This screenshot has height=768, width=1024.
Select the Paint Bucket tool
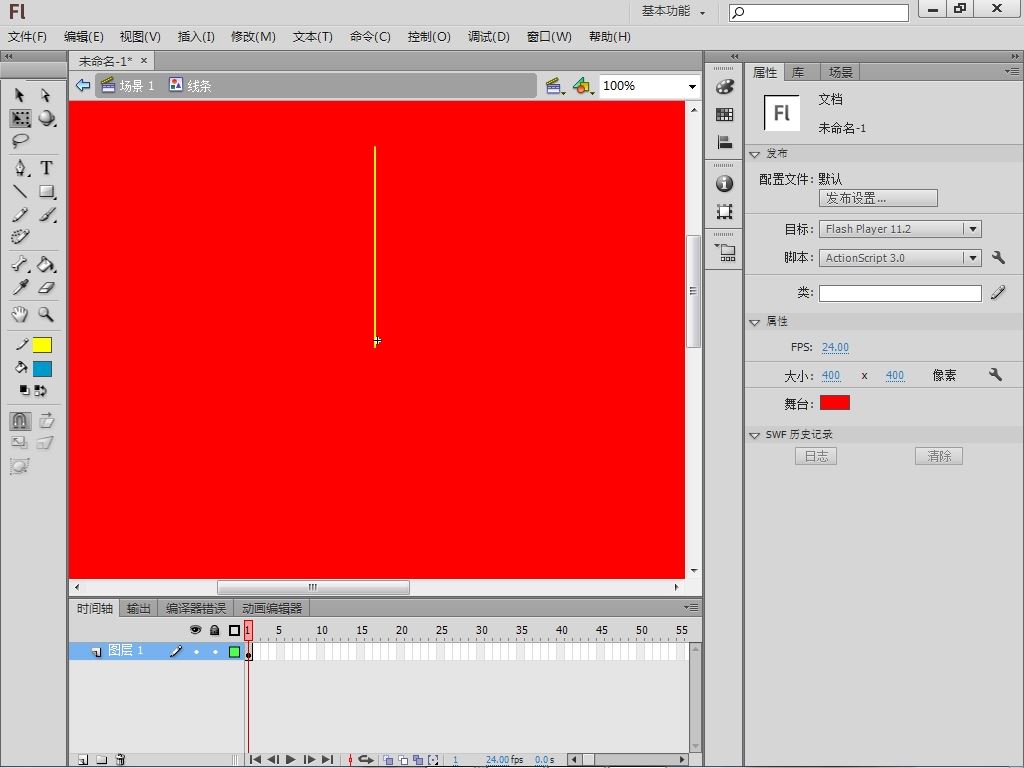(x=46, y=264)
